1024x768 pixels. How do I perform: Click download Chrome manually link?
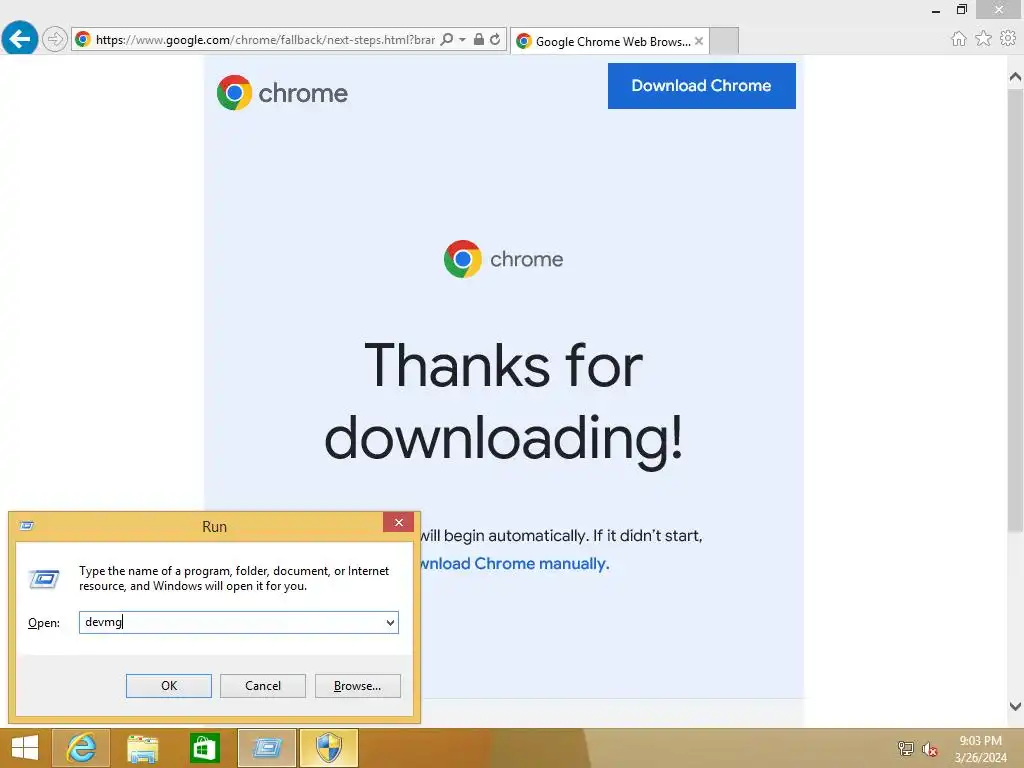tap(514, 564)
